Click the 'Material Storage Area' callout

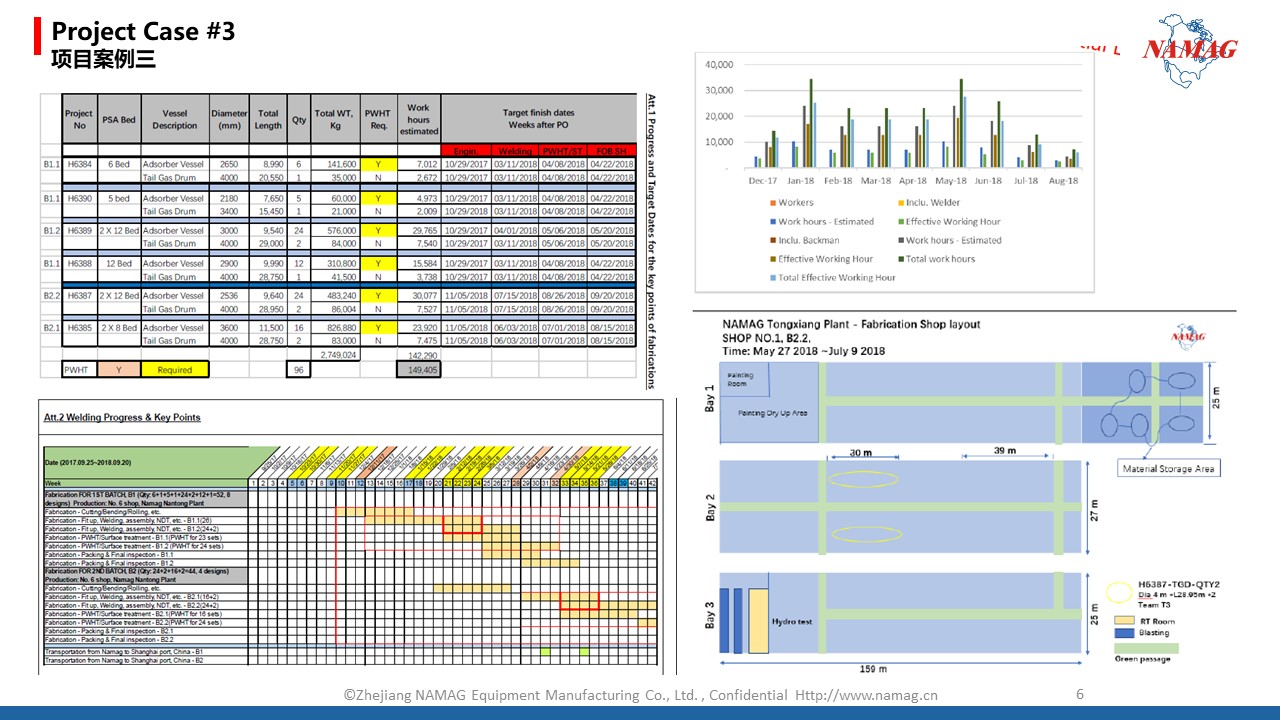pyautogui.click(x=1167, y=469)
